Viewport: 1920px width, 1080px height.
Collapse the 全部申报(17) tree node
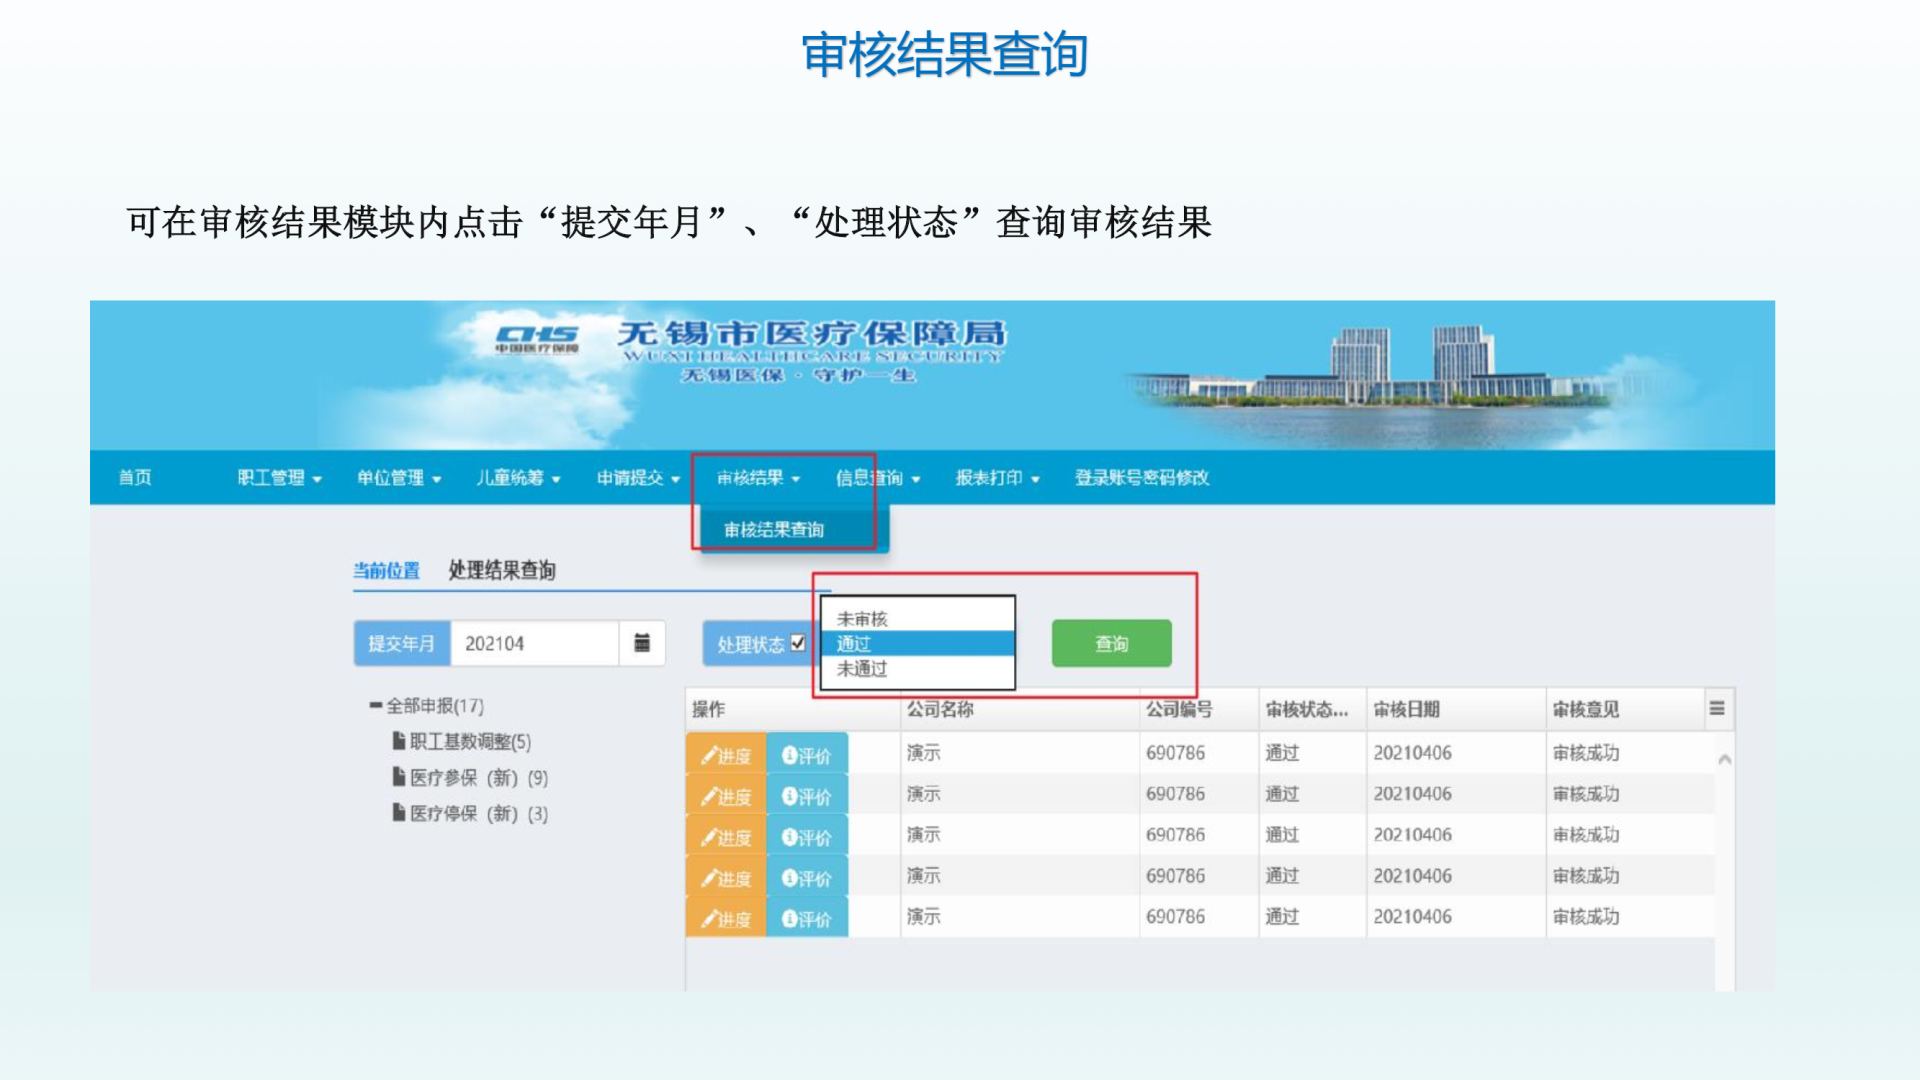pyautogui.click(x=376, y=706)
